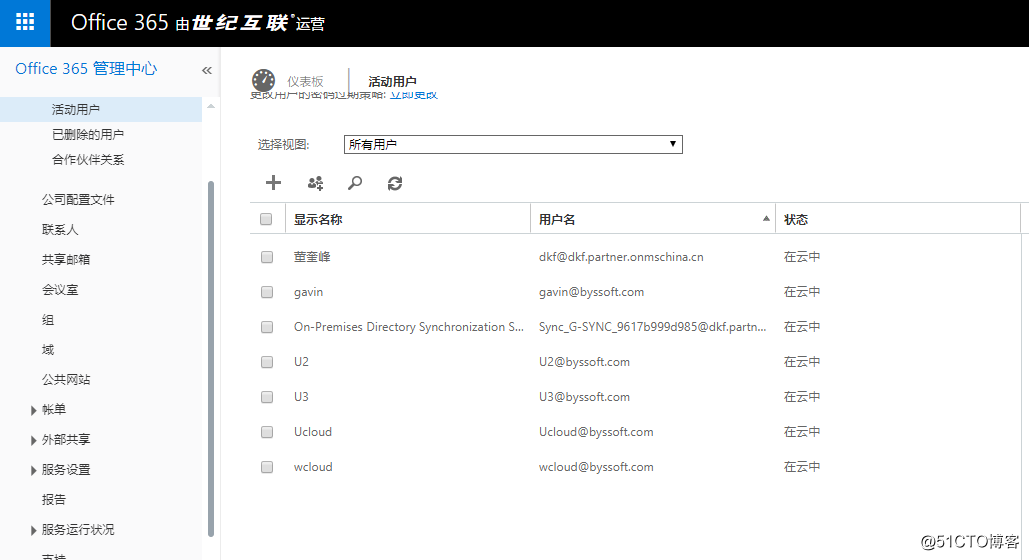Click username gavin@byssoft.com
1029x560 pixels.
(591, 292)
